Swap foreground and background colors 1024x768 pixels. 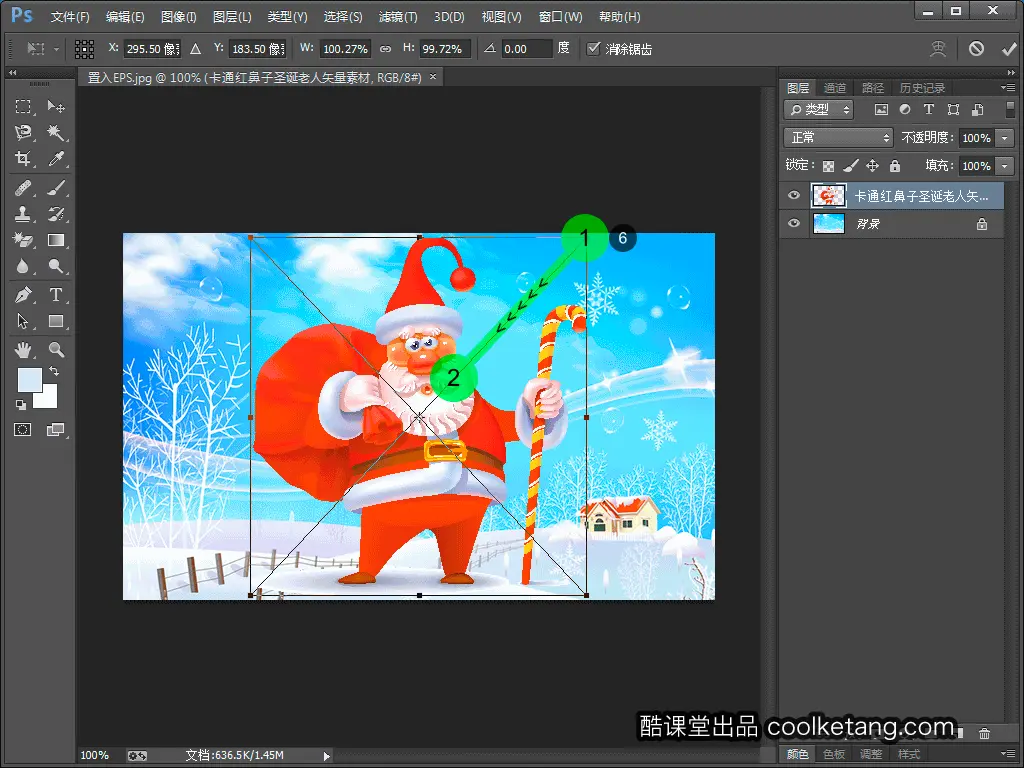54,372
